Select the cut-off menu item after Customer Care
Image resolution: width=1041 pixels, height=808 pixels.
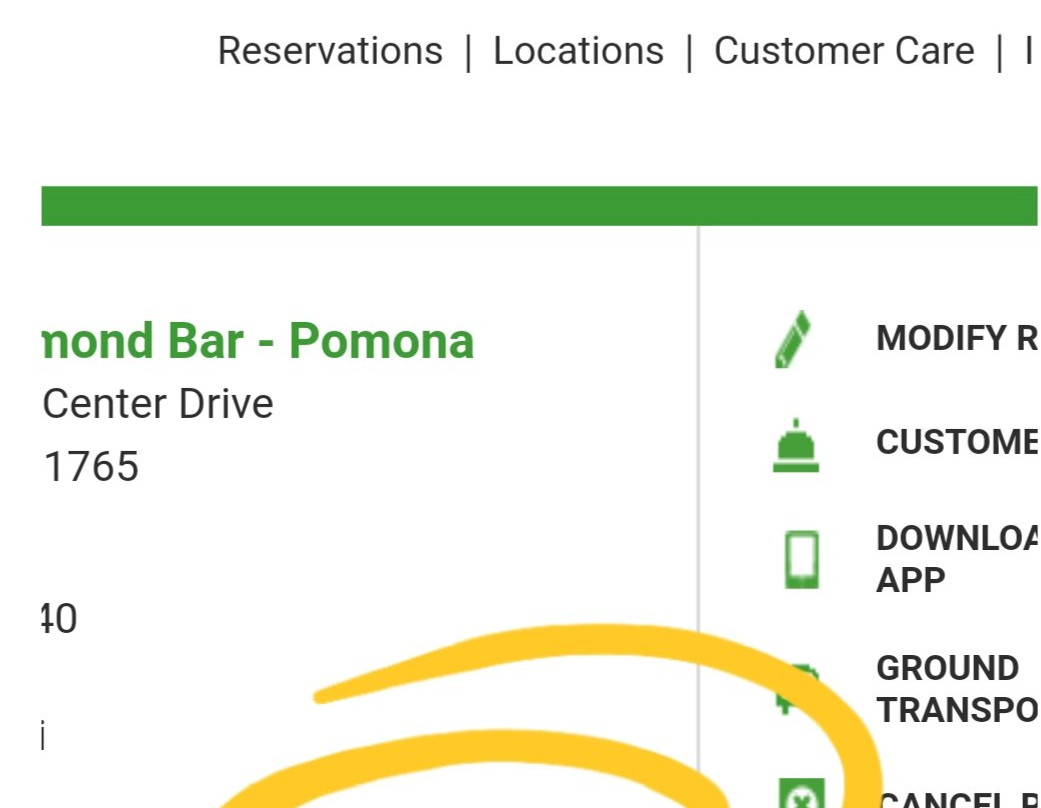coord(1028,51)
